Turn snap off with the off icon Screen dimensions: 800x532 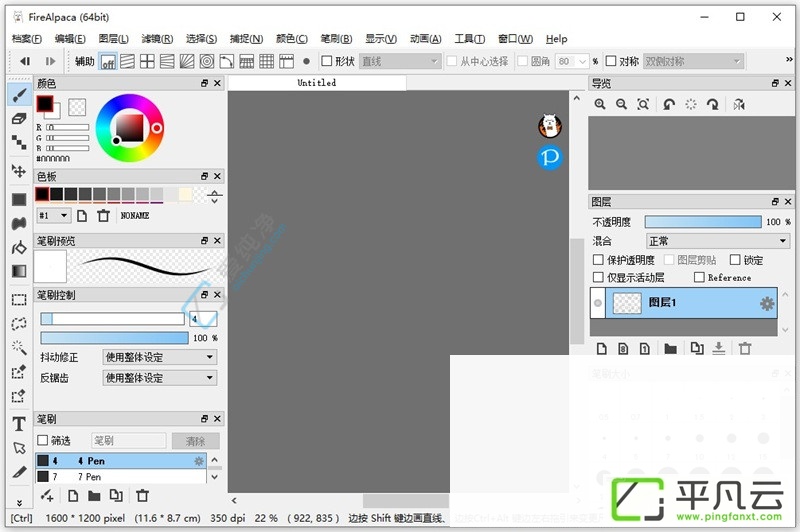pyautogui.click(x=108, y=62)
